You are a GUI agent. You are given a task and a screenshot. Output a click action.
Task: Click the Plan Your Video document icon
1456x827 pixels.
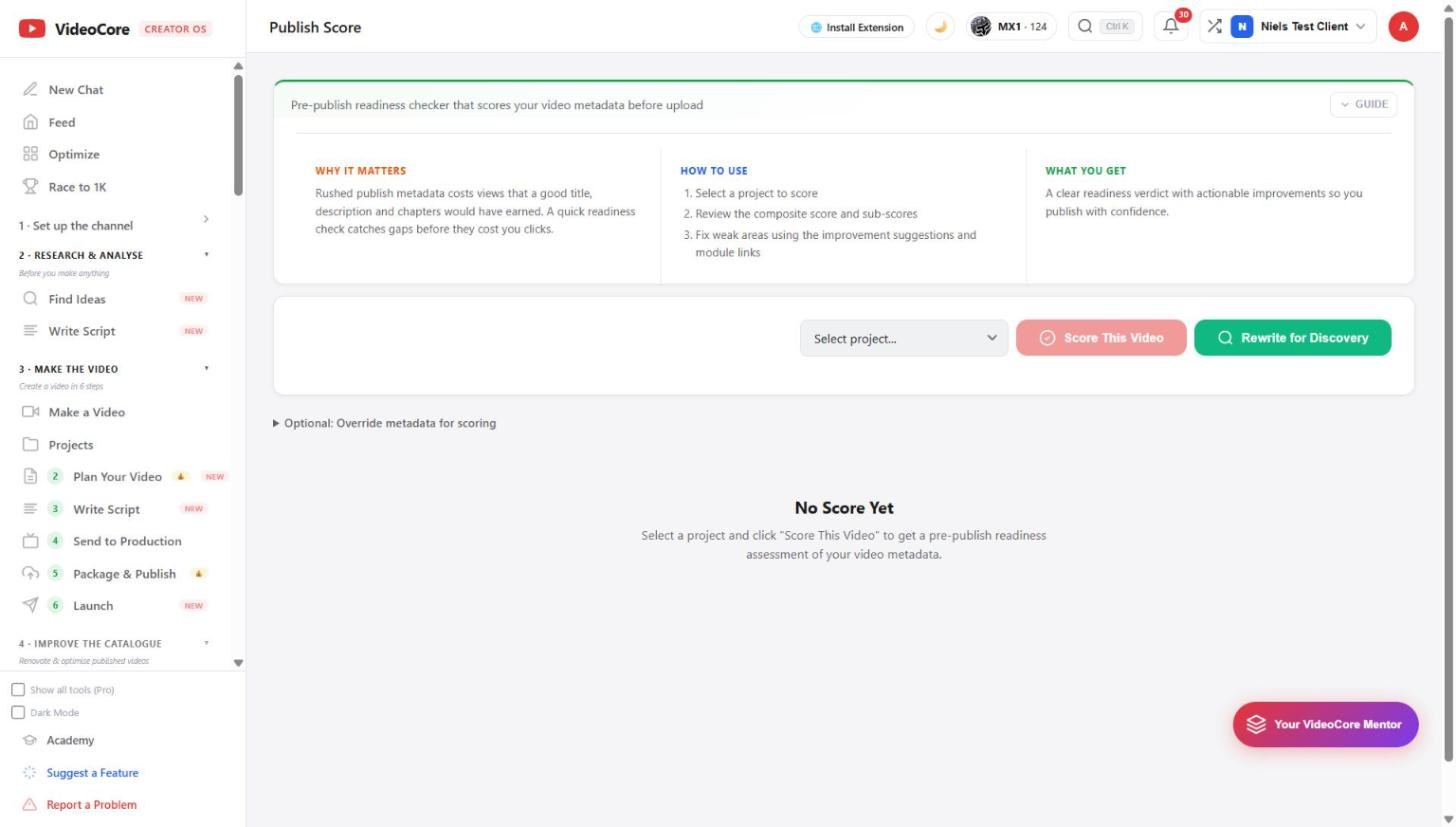(30, 477)
